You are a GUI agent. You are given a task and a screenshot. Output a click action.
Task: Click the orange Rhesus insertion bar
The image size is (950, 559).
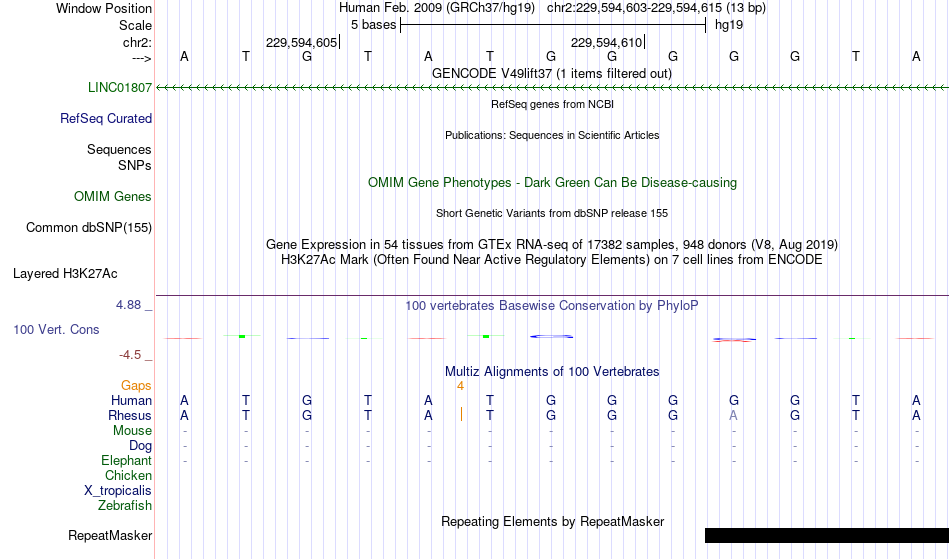click(x=462, y=414)
